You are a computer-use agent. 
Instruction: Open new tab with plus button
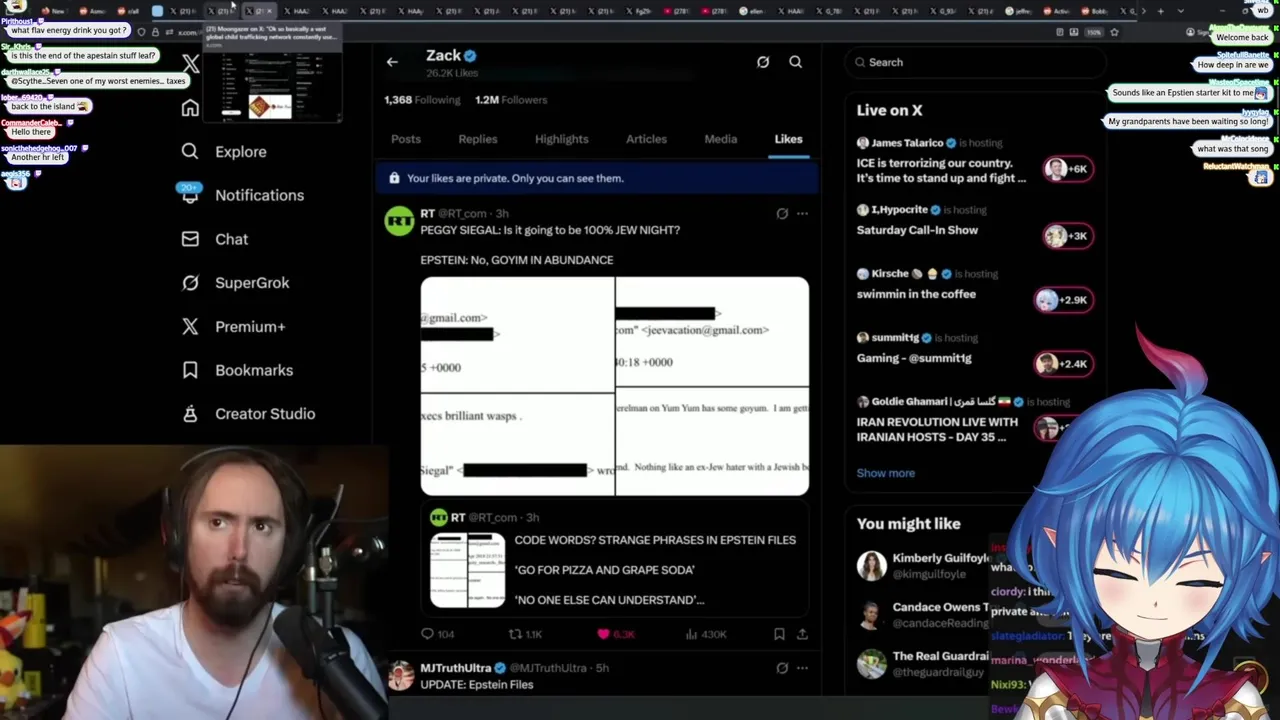point(1160,11)
